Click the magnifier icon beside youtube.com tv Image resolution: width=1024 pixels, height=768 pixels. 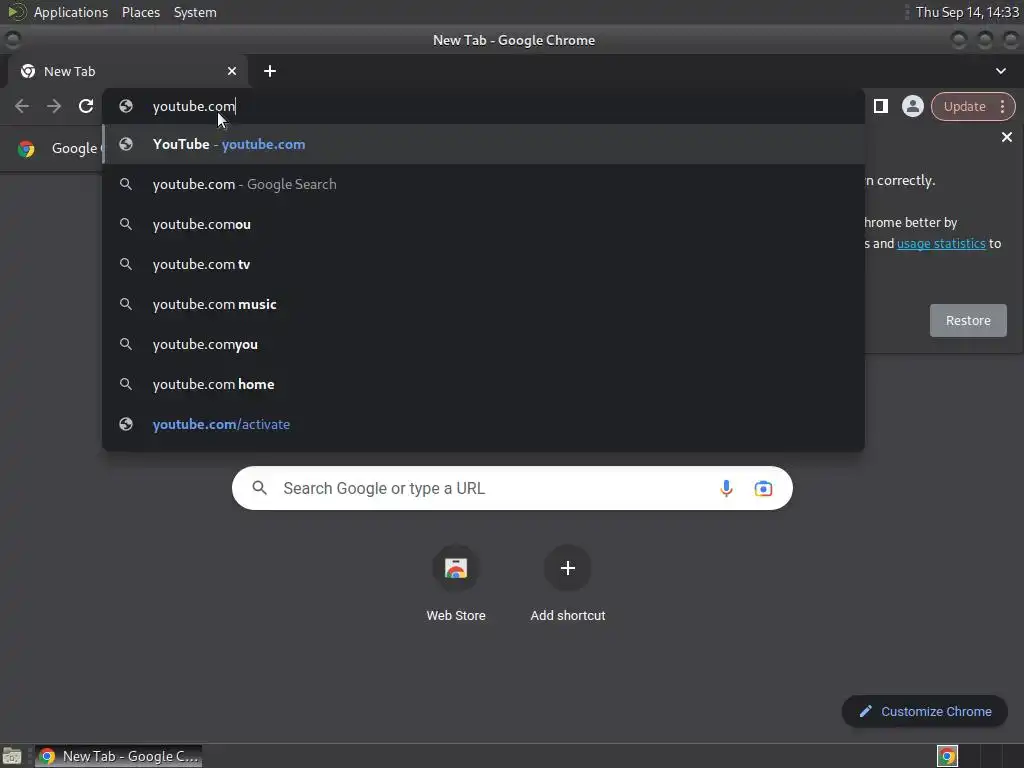pyautogui.click(x=126, y=264)
